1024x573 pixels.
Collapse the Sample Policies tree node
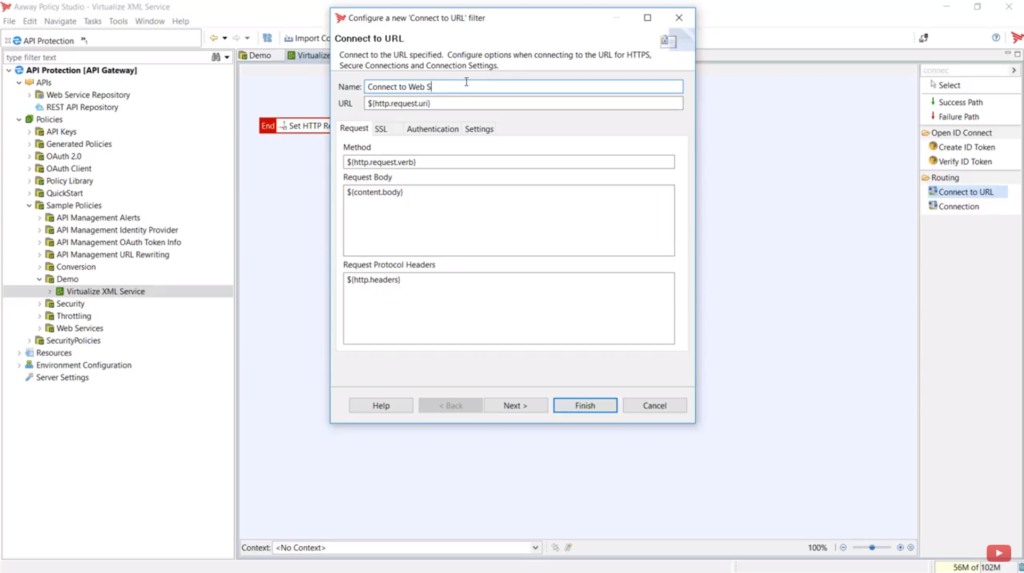[x=30, y=206]
